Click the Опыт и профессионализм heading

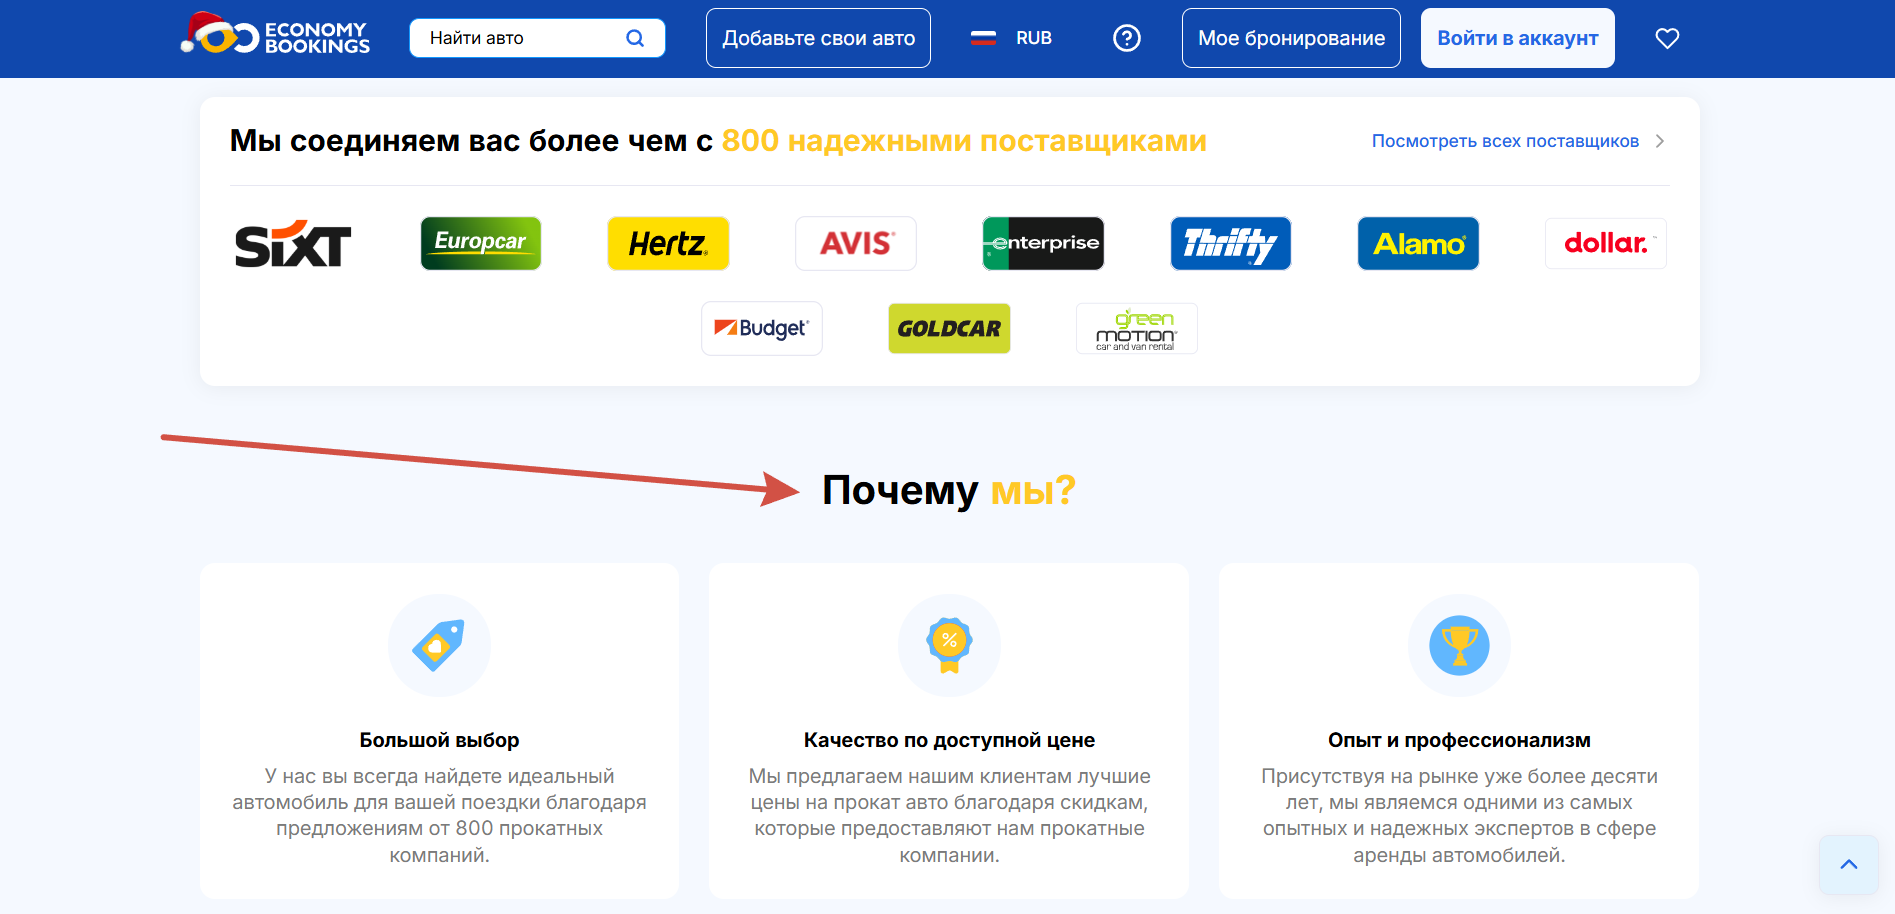(x=1459, y=740)
